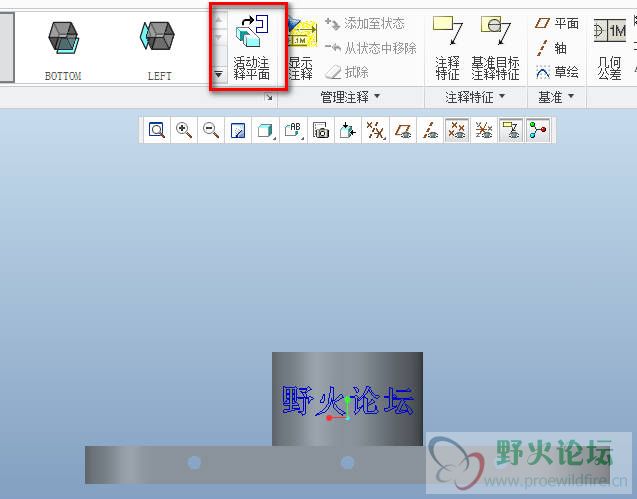Click the right hole on the base plate
The width and height of the screenshot is (637, 499).
coord(347,462)
